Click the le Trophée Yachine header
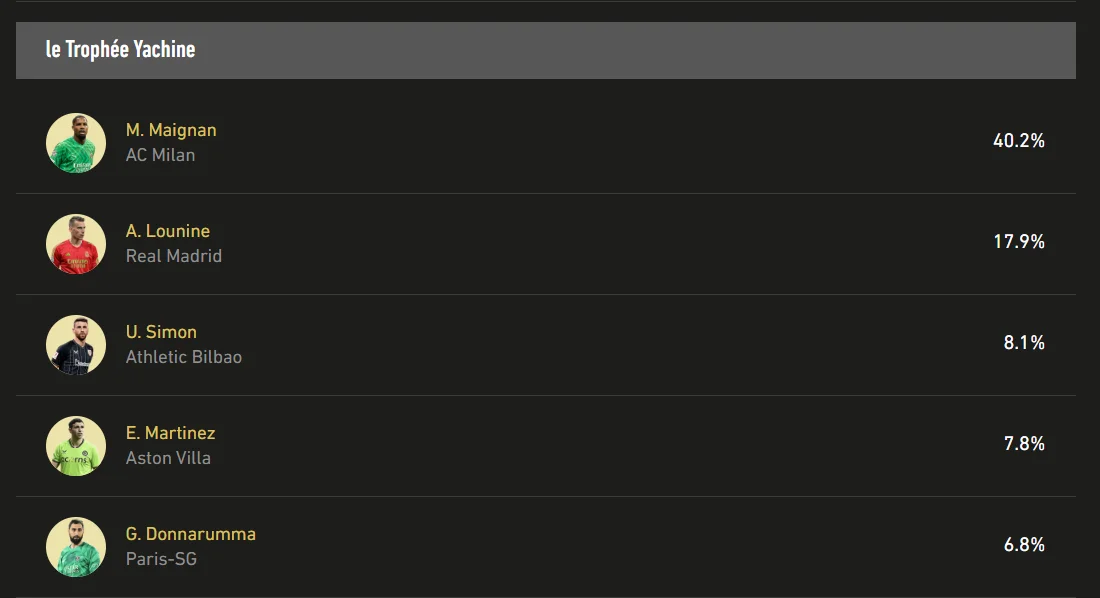 coord(121,50)
